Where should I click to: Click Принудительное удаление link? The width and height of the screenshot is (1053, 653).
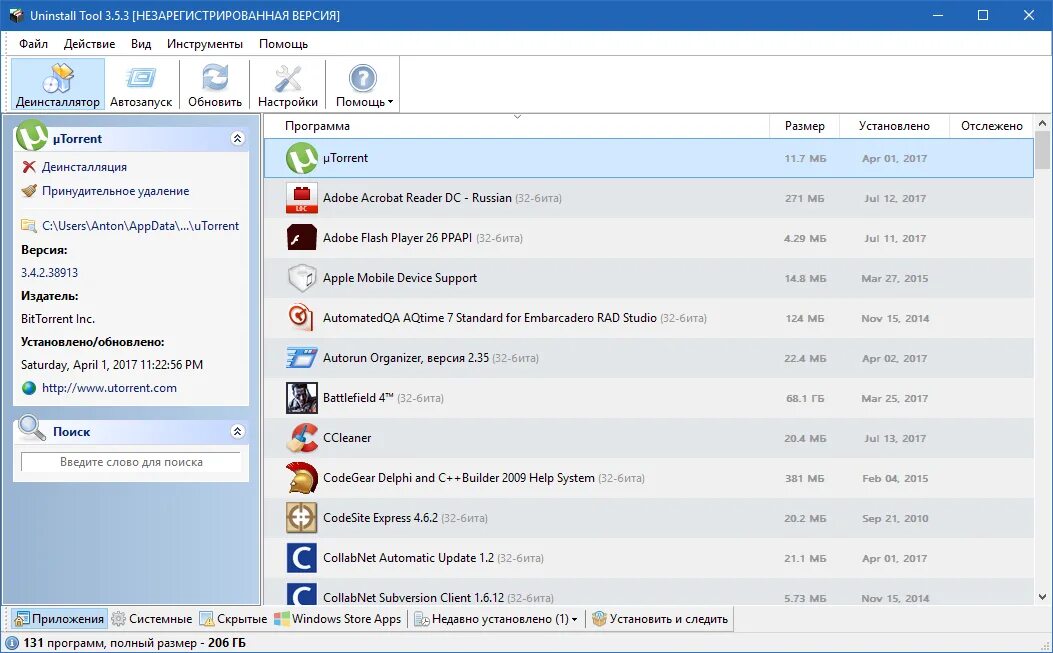pyautogui.click(x=116, y=191)
